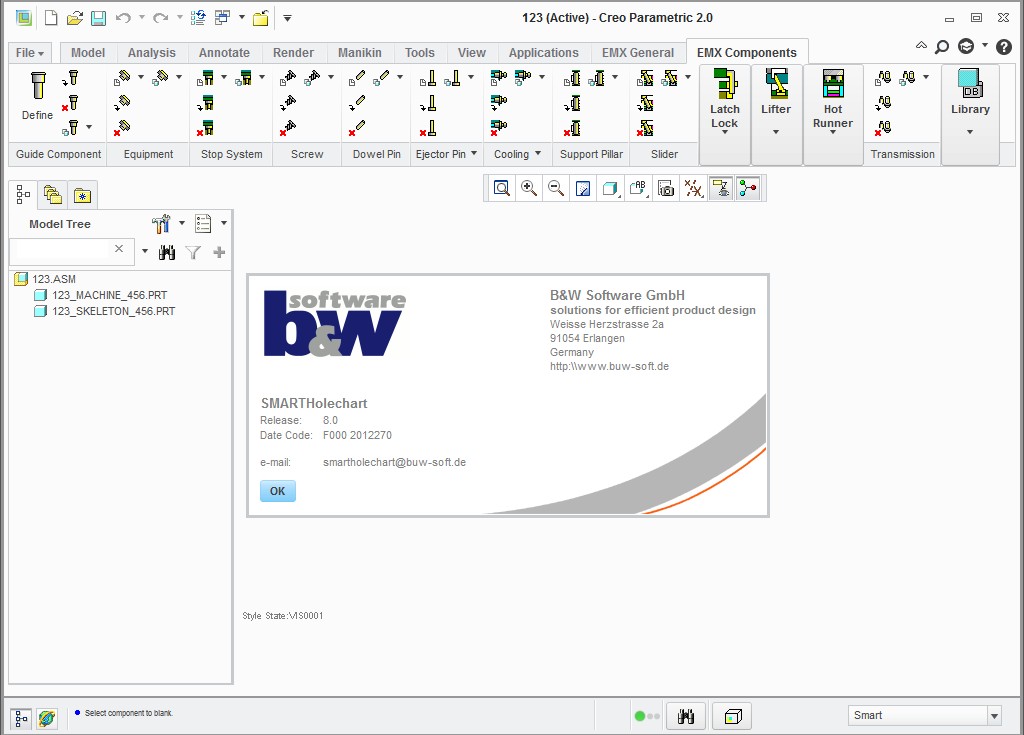Switch to the Folder Browser navigator tab
Image resolution: width=1024 pixels, height=735 pixels.
(52, 195)
